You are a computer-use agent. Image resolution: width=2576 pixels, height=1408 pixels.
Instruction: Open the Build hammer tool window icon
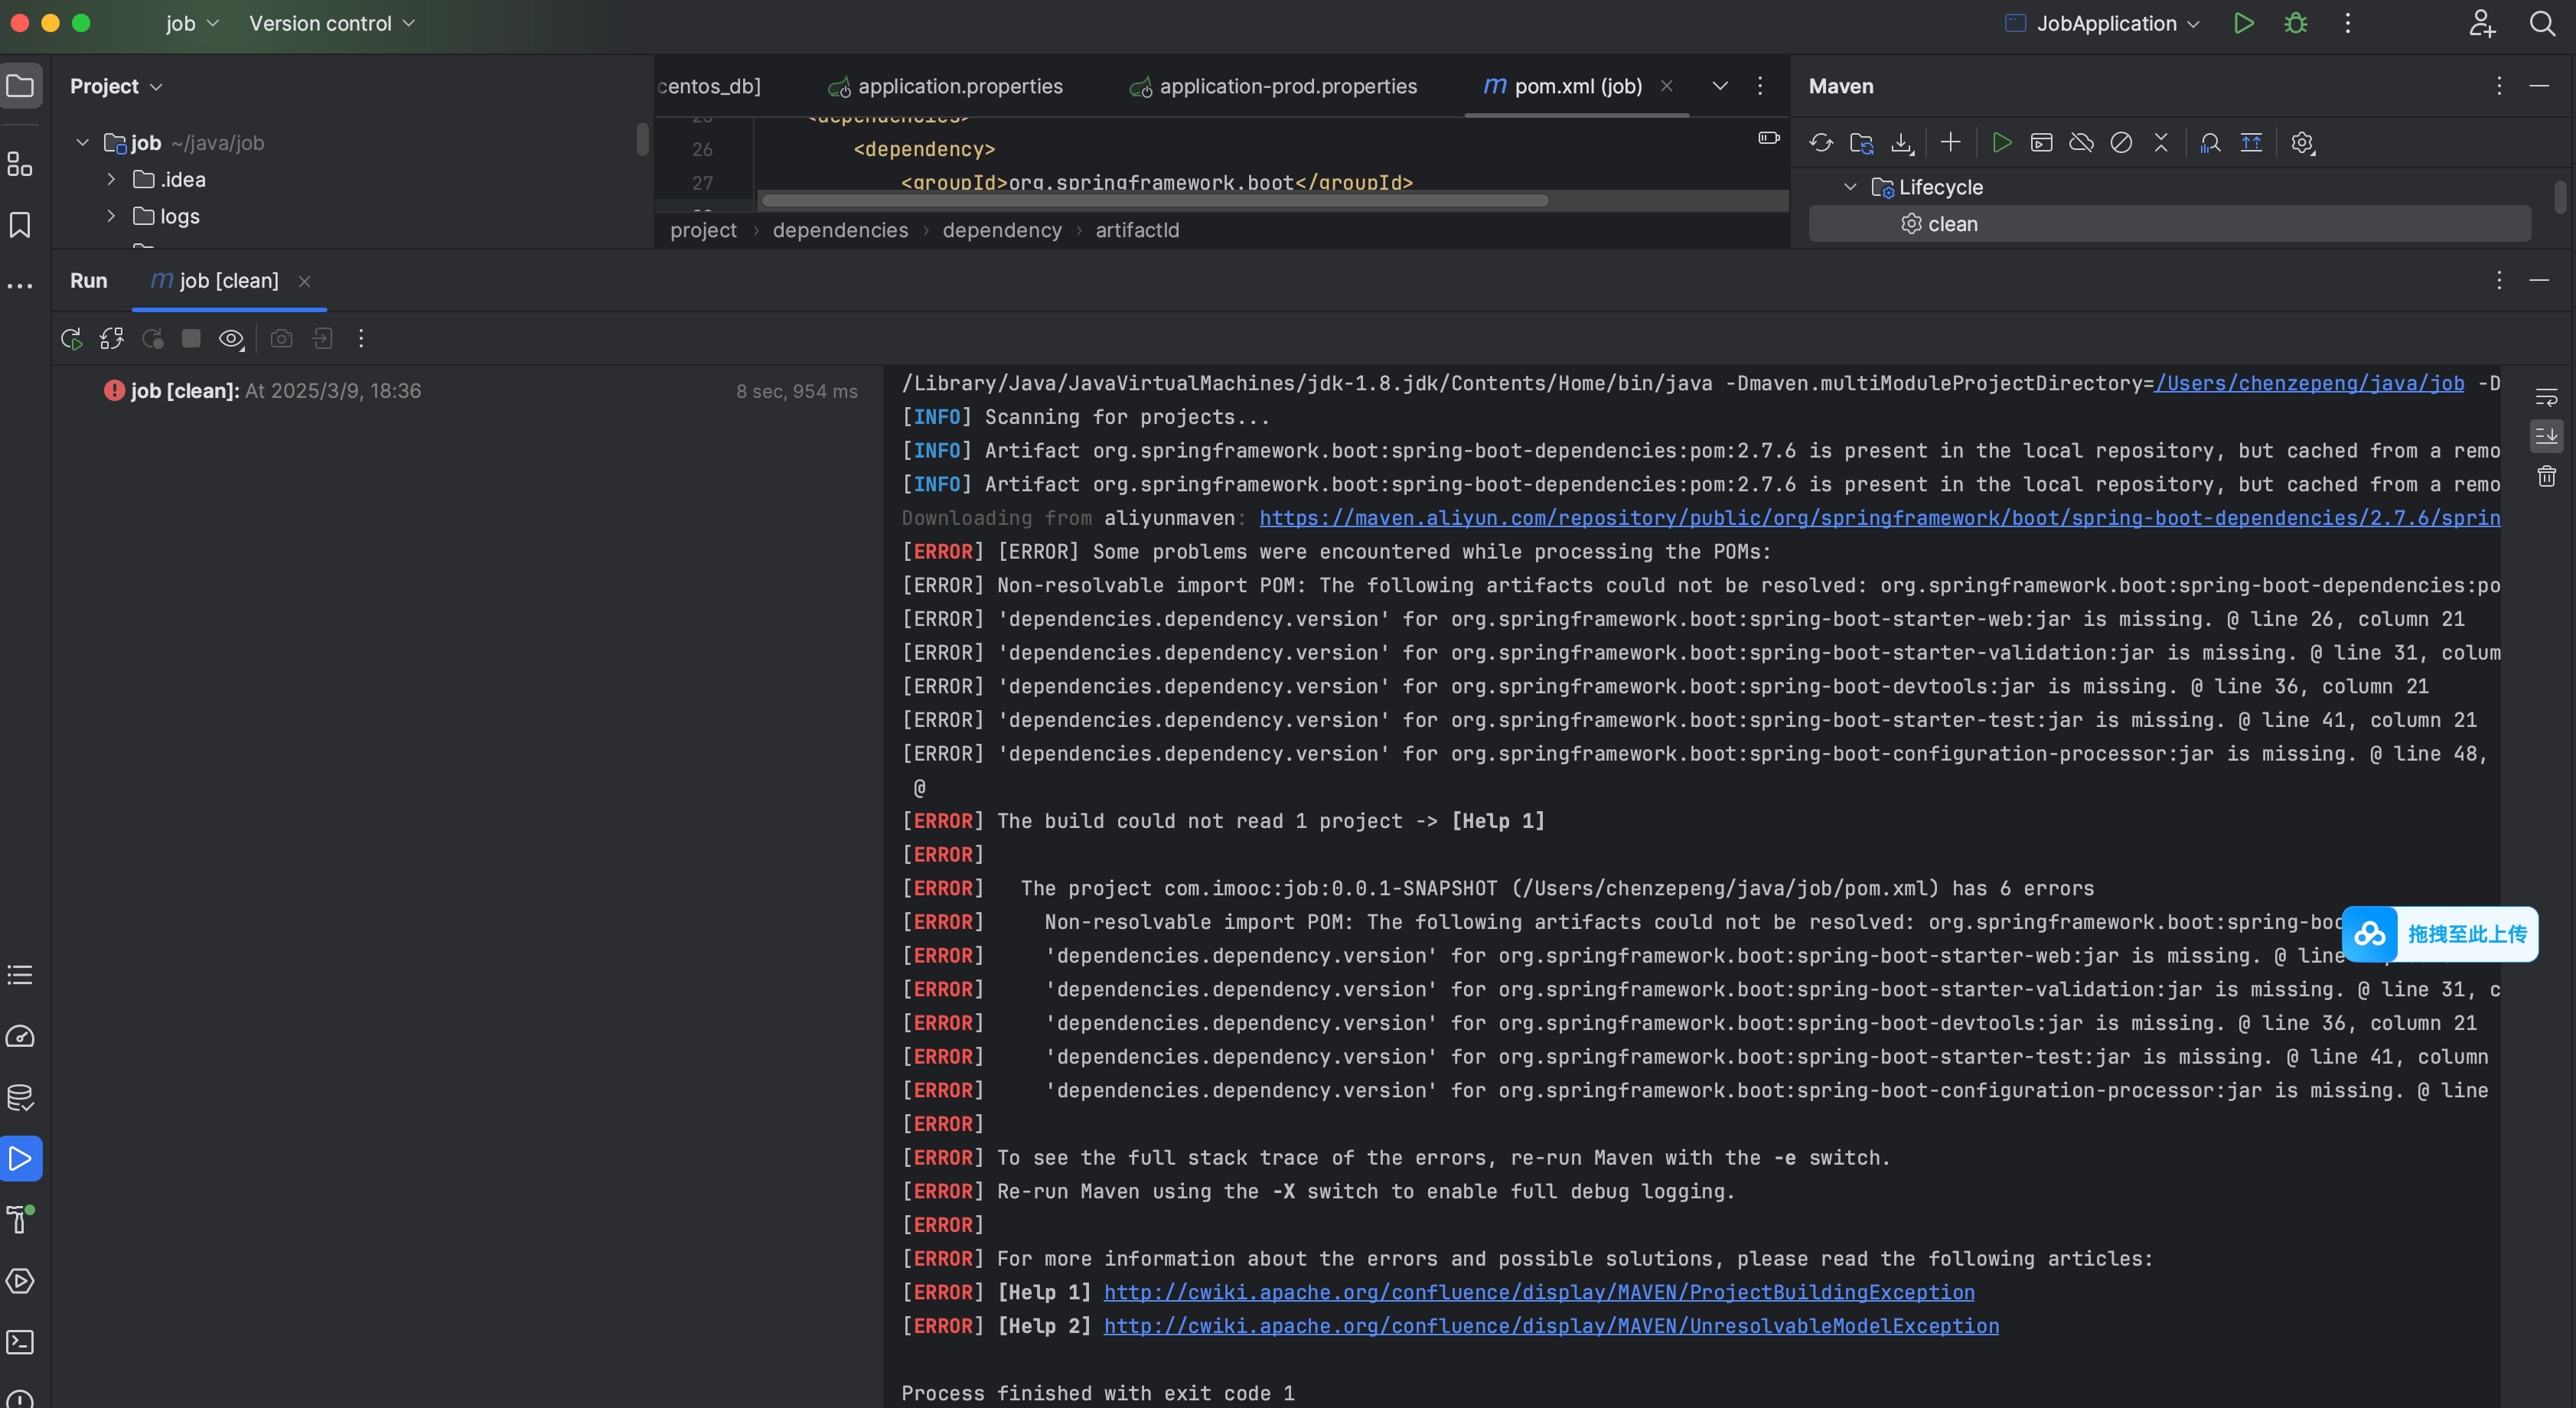[20, 1219]
